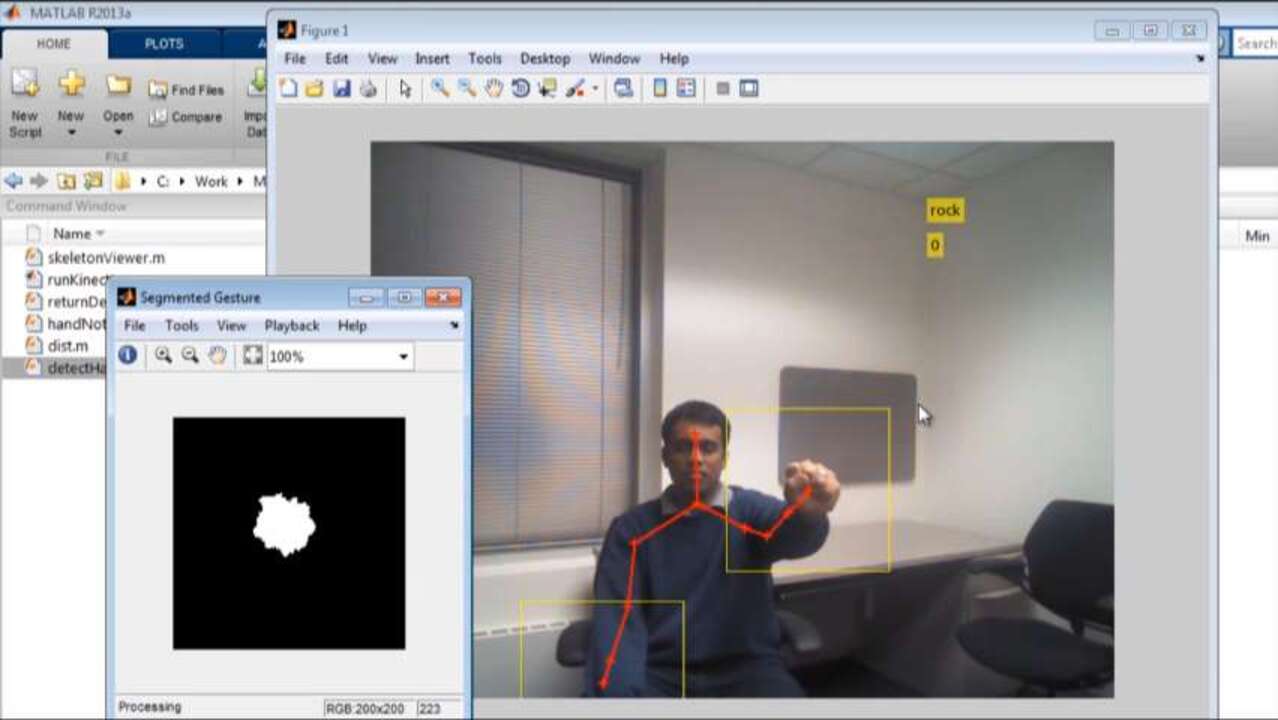Click the Save Figure floppy disk icon
Image resolution: width=1278 pixels, height=720 pixels.
pos(342,89)
